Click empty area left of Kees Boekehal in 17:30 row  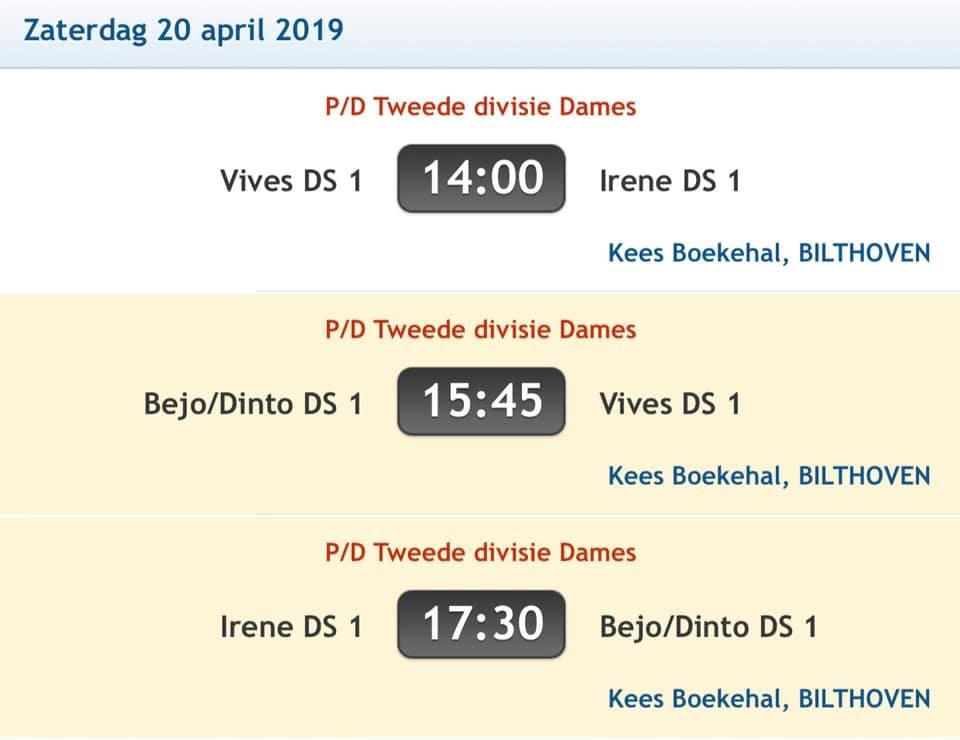point(300,699)
